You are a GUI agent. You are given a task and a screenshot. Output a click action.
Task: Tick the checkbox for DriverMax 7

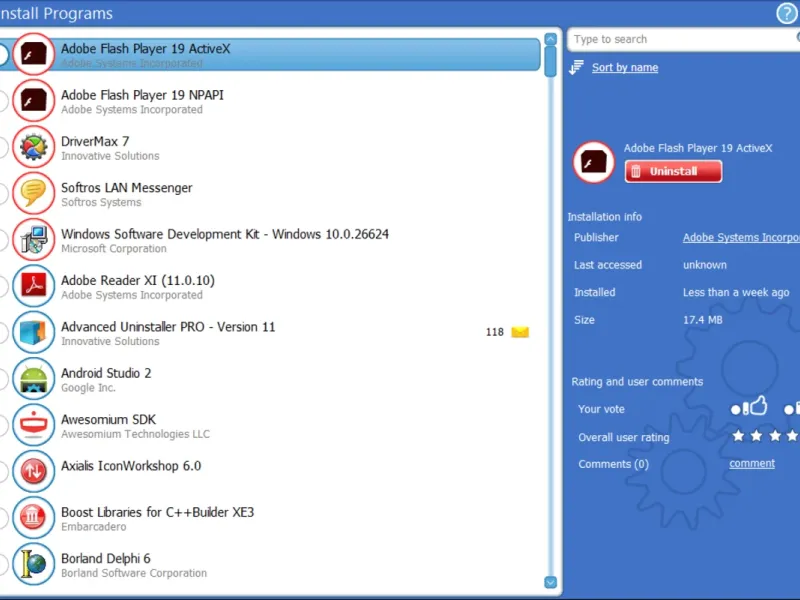(3, 147)
